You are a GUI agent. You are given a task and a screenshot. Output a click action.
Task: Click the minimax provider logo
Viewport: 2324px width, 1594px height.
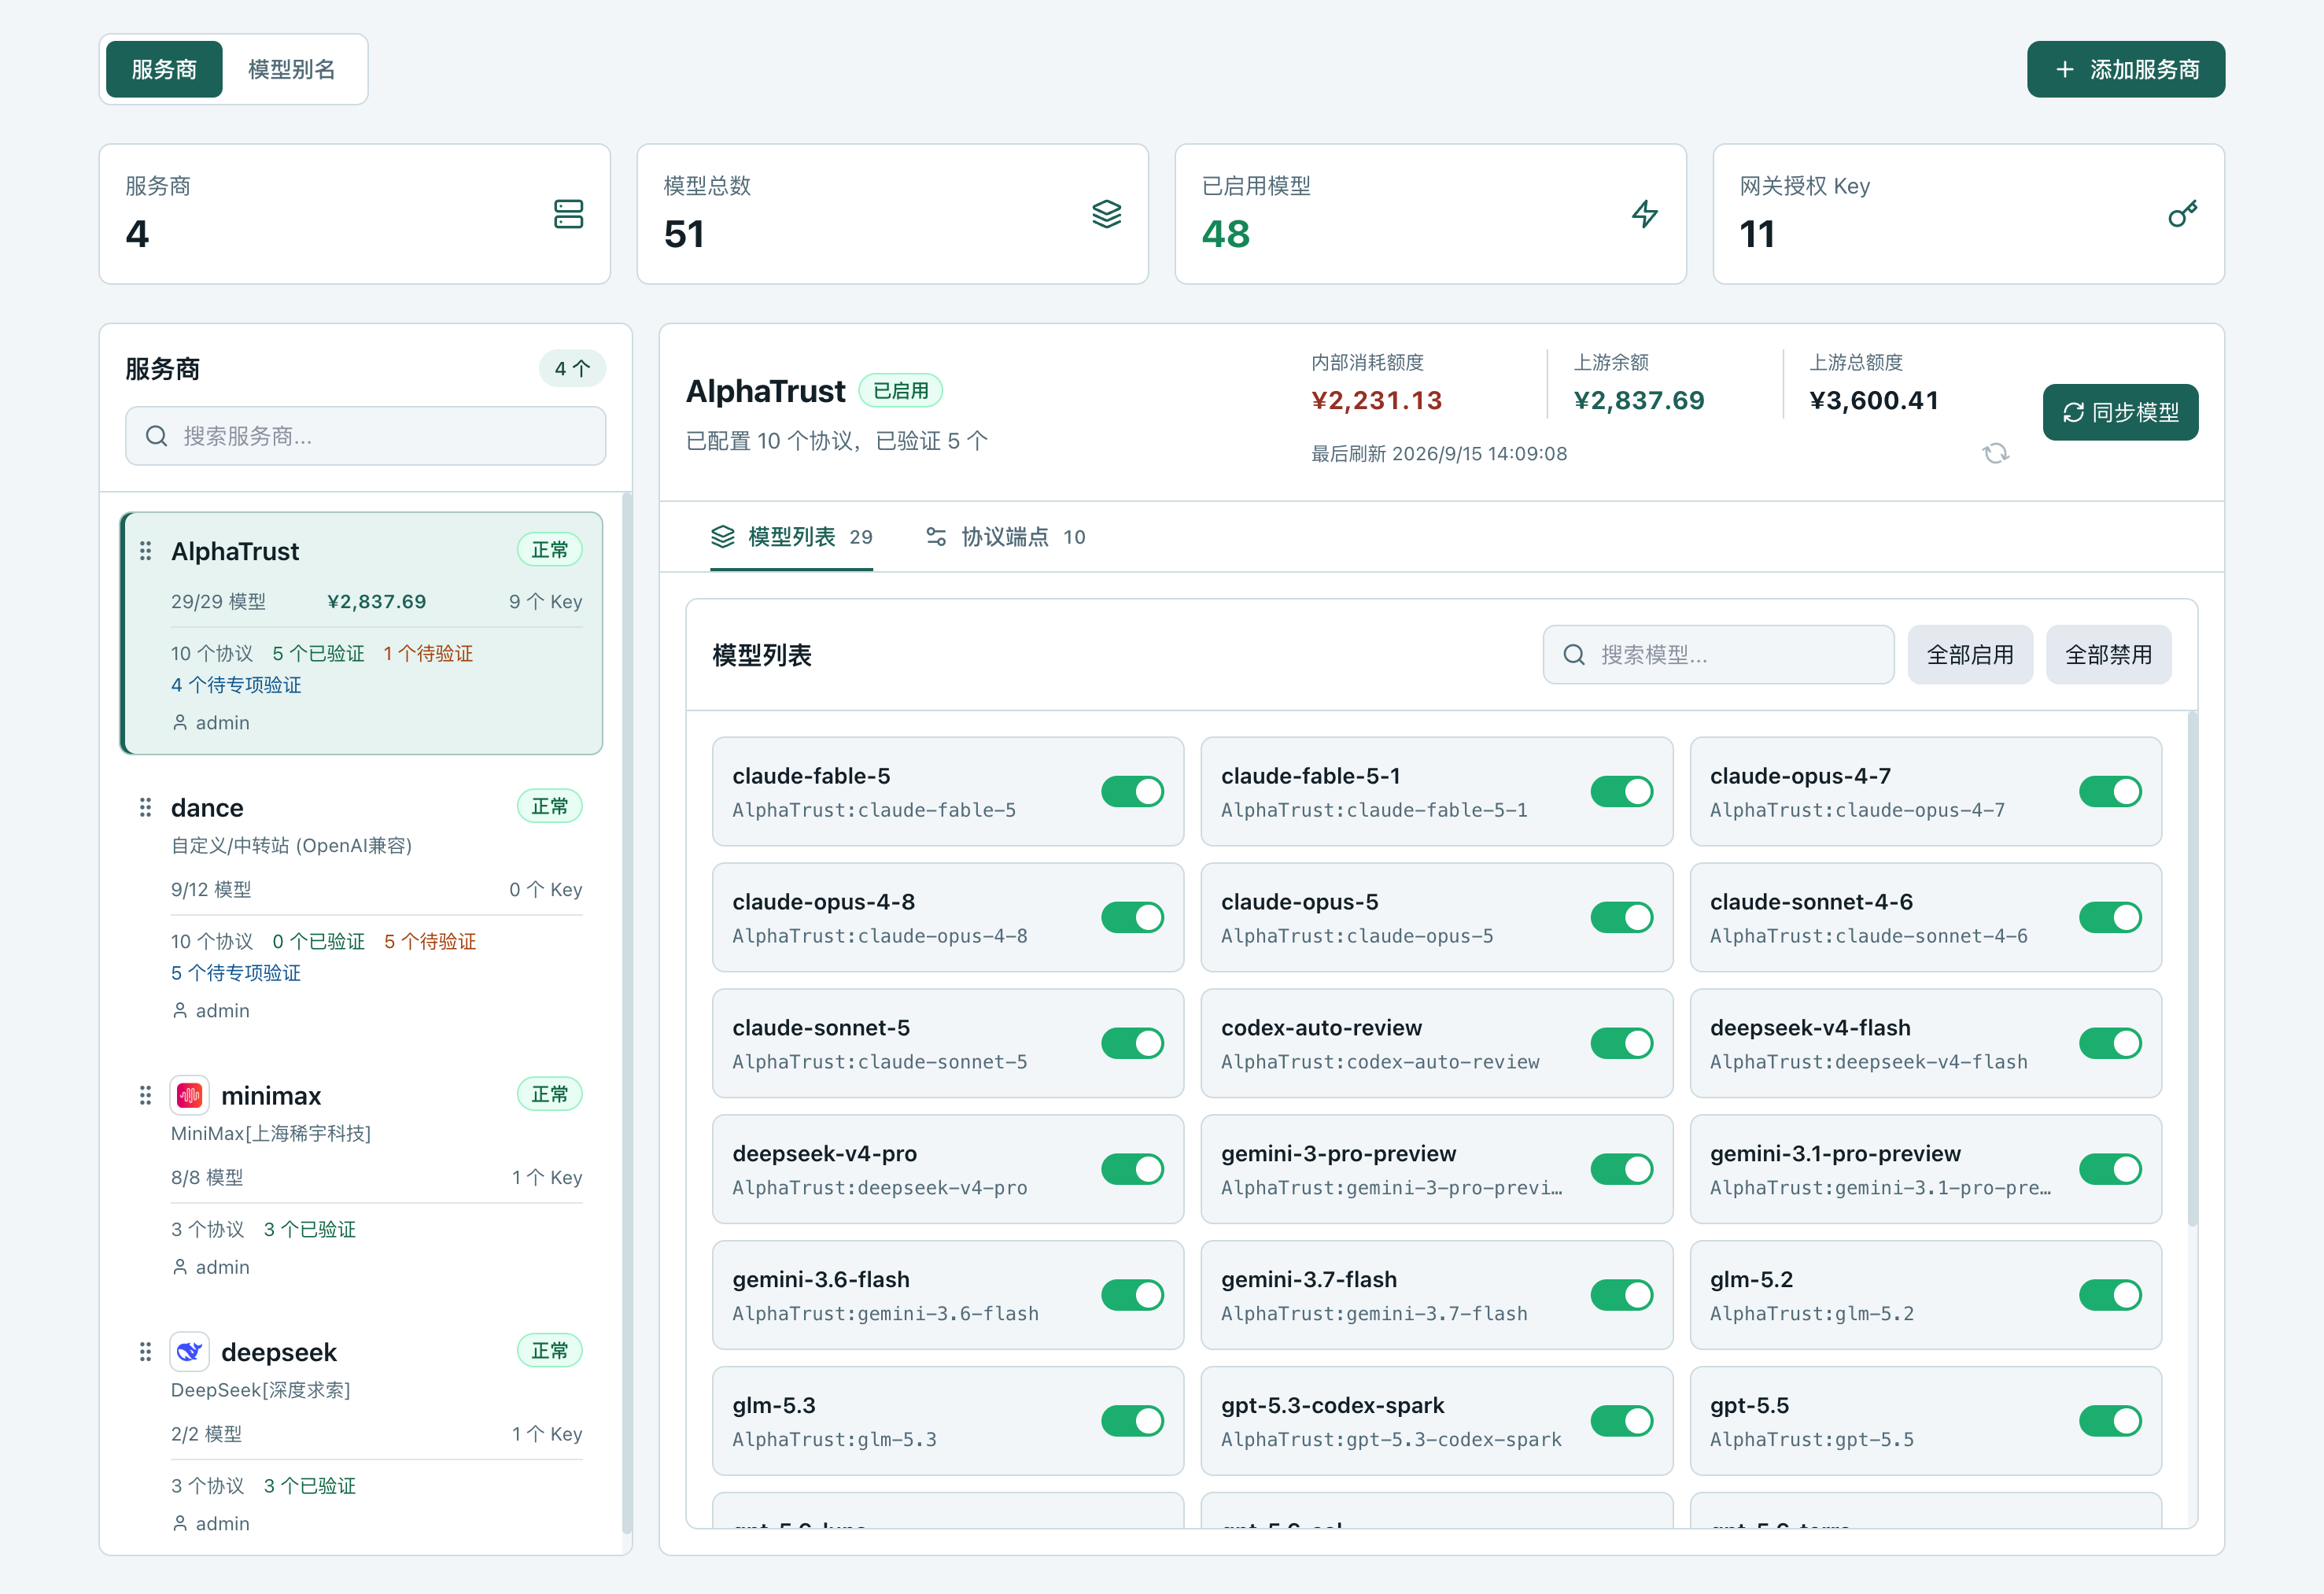[x=189, y=1095]
